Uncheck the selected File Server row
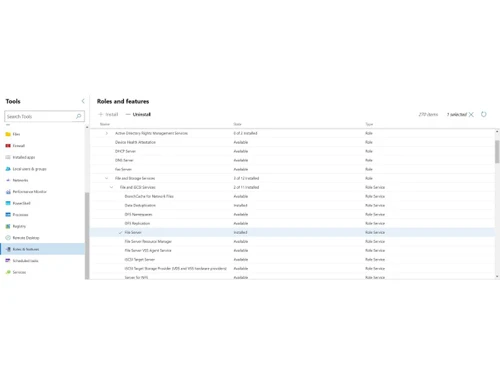Viewport: 500px width, 375px height. (x=121, y=232)
